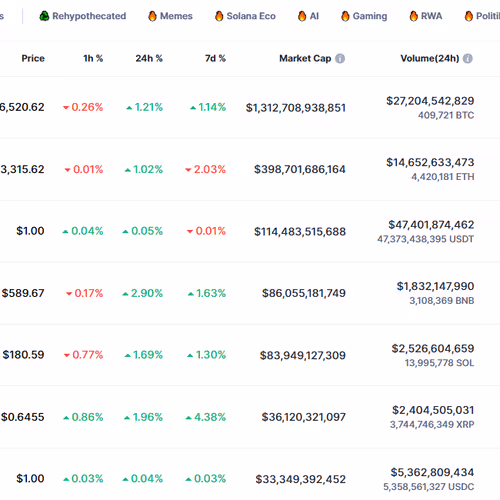500x500 pixels.
Task: Click market cap $398,701,686,164
Action: click(x=300, y=169)
